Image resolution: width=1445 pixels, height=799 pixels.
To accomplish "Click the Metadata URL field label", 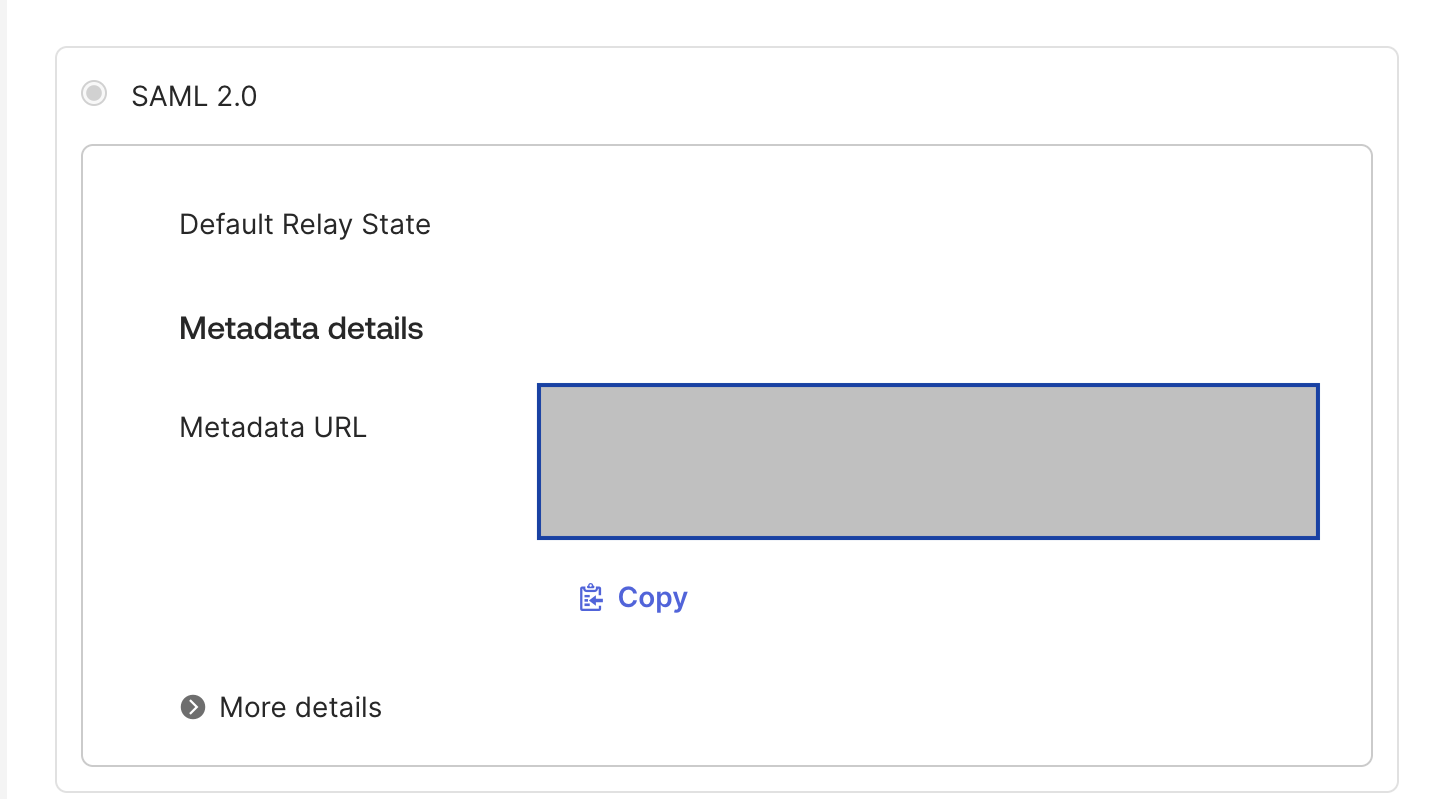I will [x=273, y=428].
